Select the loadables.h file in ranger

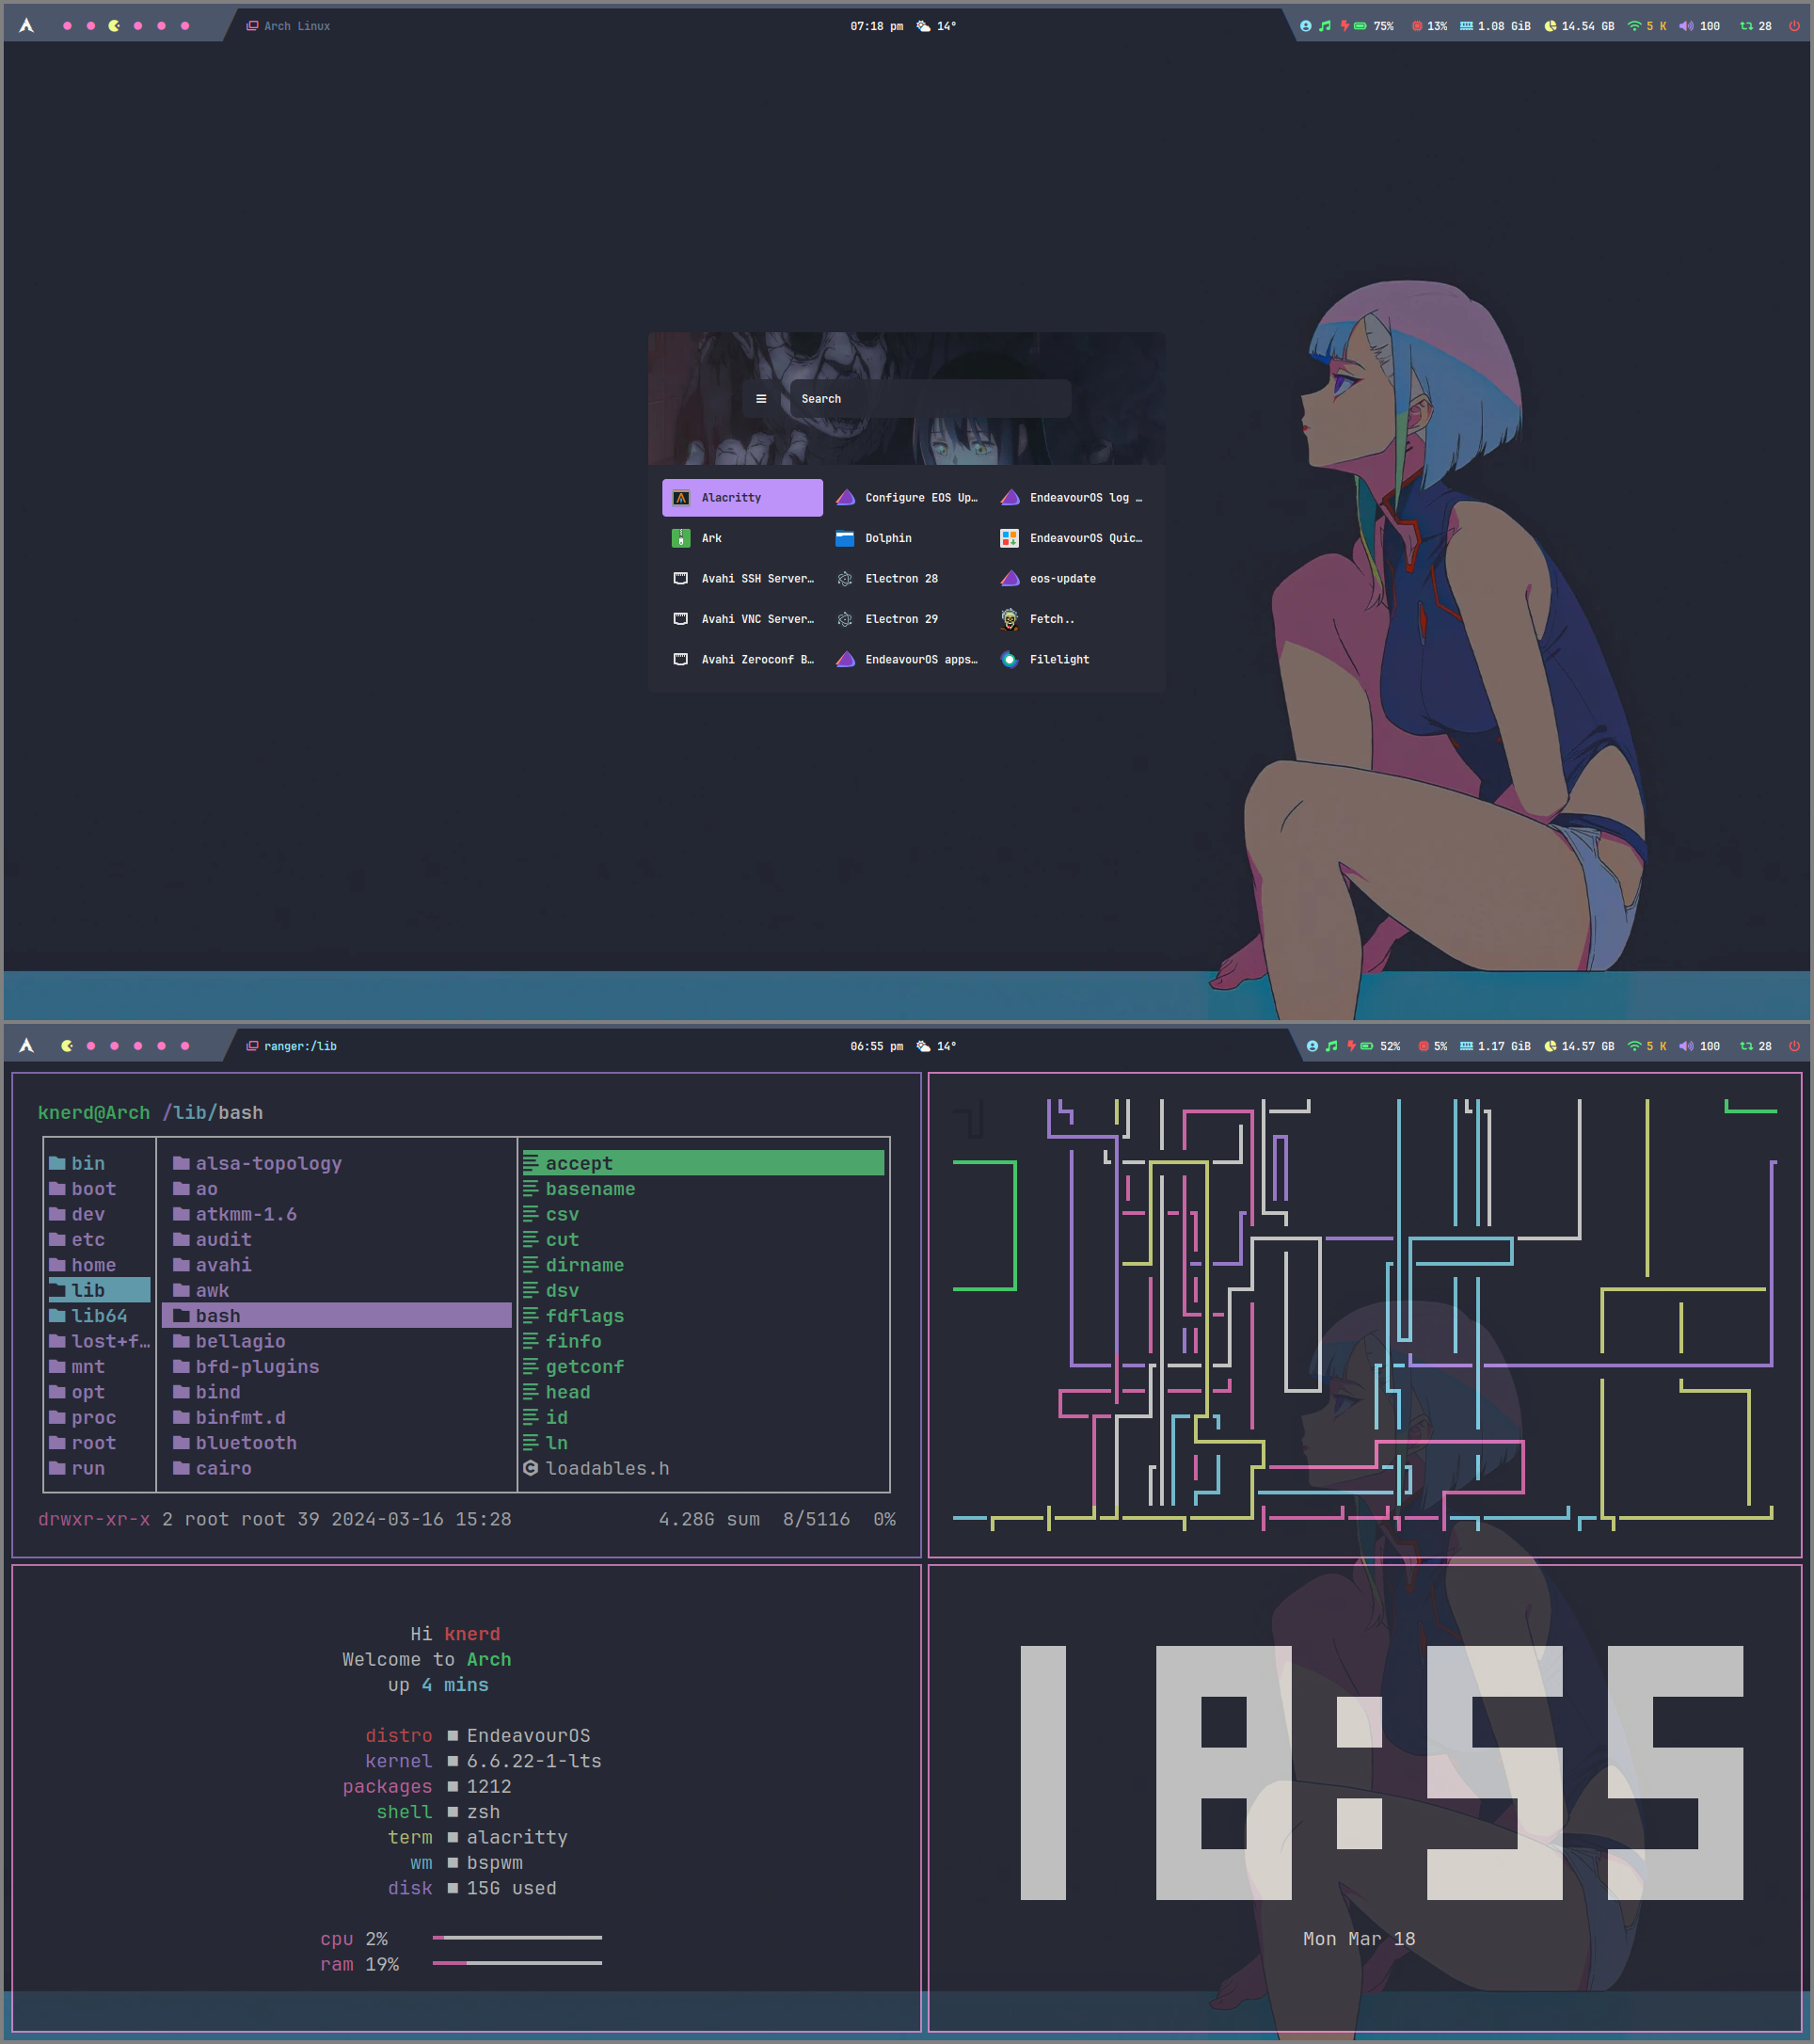(703, 1468)
